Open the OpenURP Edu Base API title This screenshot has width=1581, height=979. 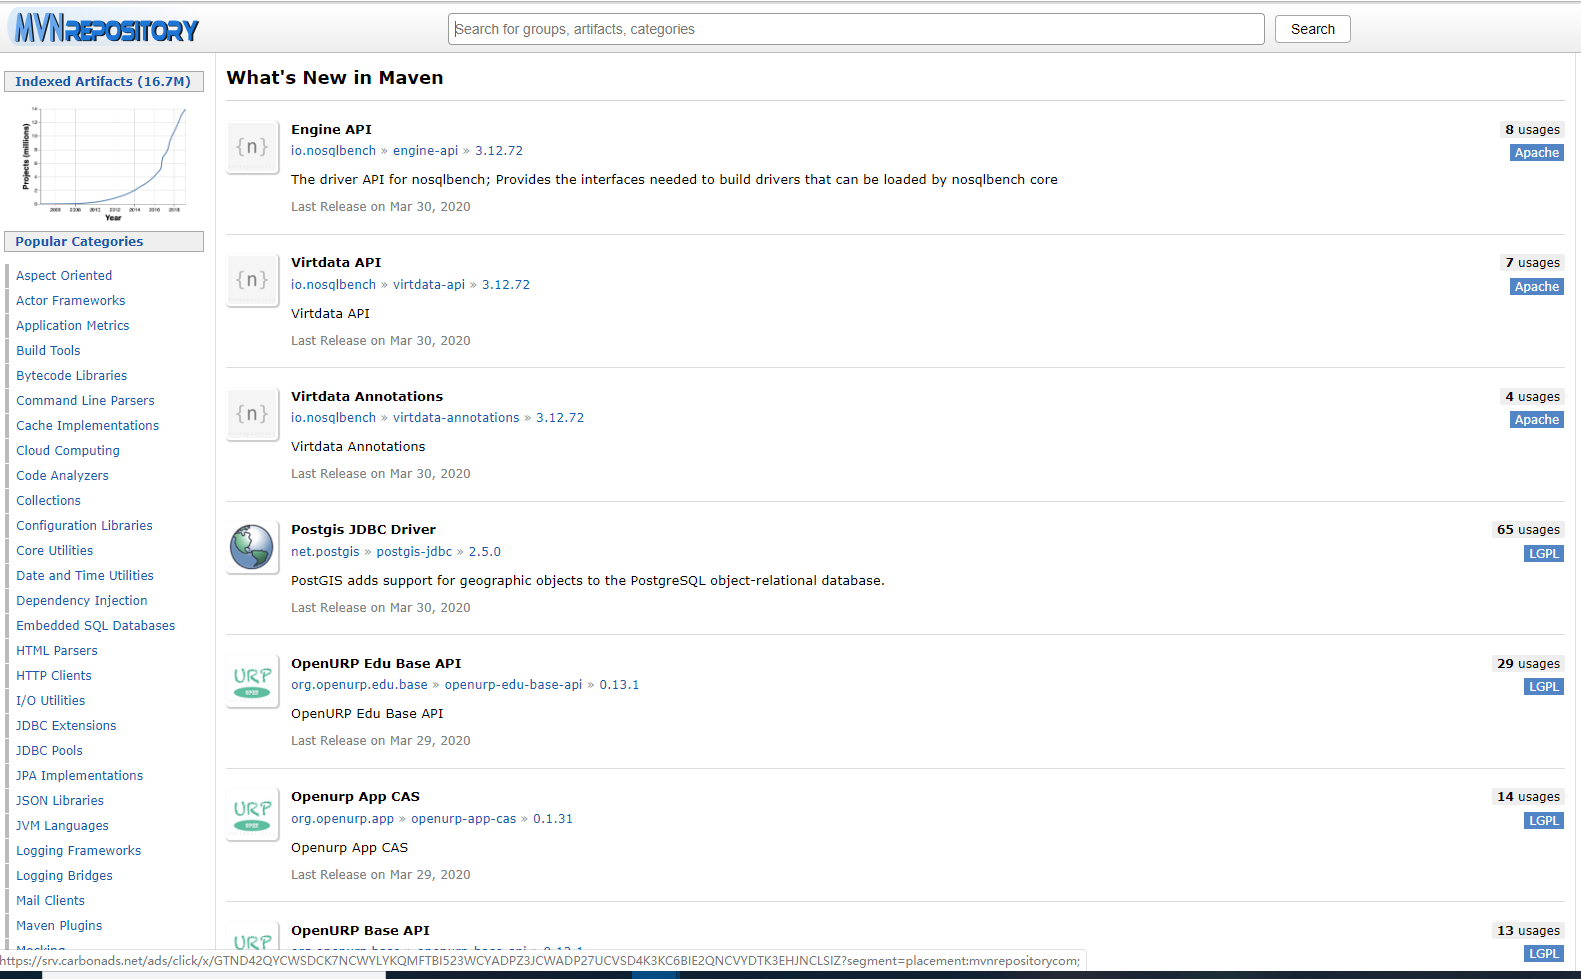tap(376, 664)
